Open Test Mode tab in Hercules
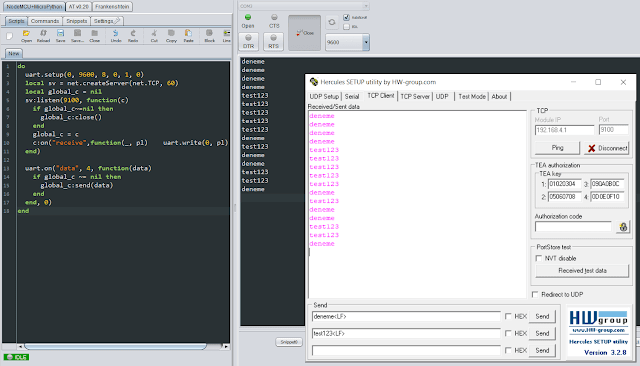 coord(472,96)
